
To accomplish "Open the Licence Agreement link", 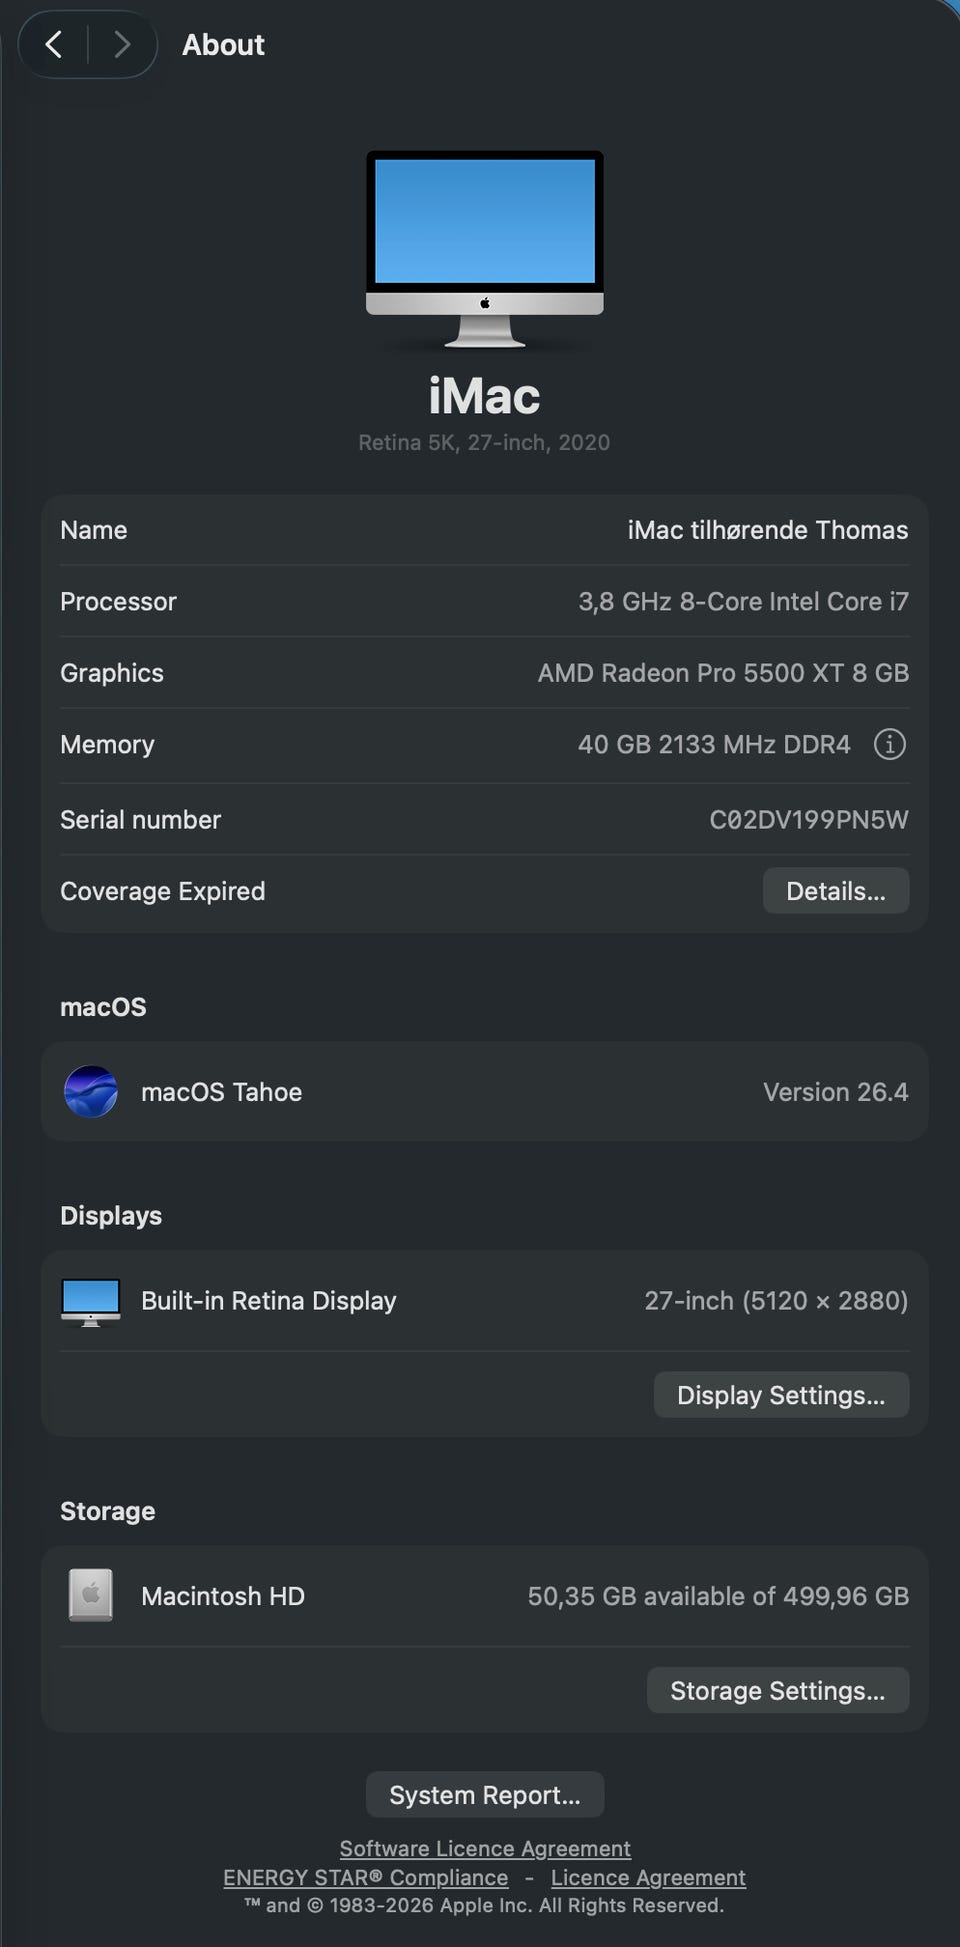I will pyautogui.click(x=648, y=1877).
